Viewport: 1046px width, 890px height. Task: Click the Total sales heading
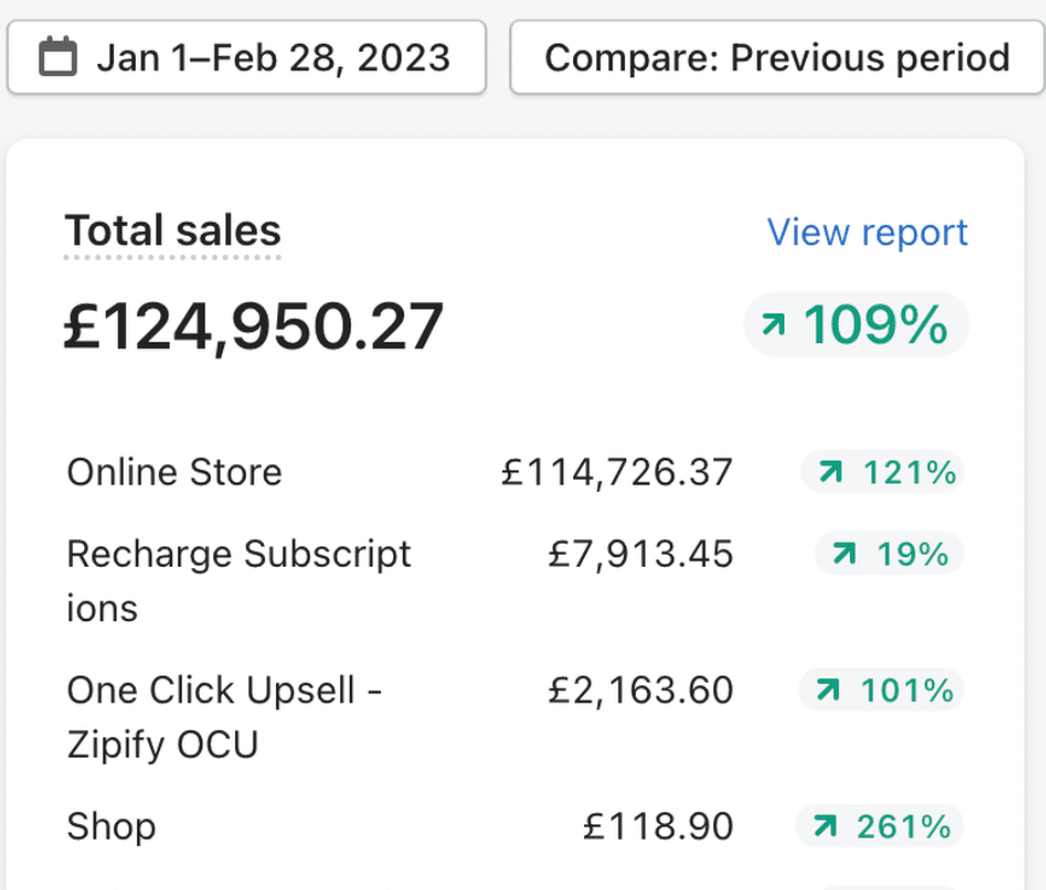pyautogui.click(x=172, y=231)
